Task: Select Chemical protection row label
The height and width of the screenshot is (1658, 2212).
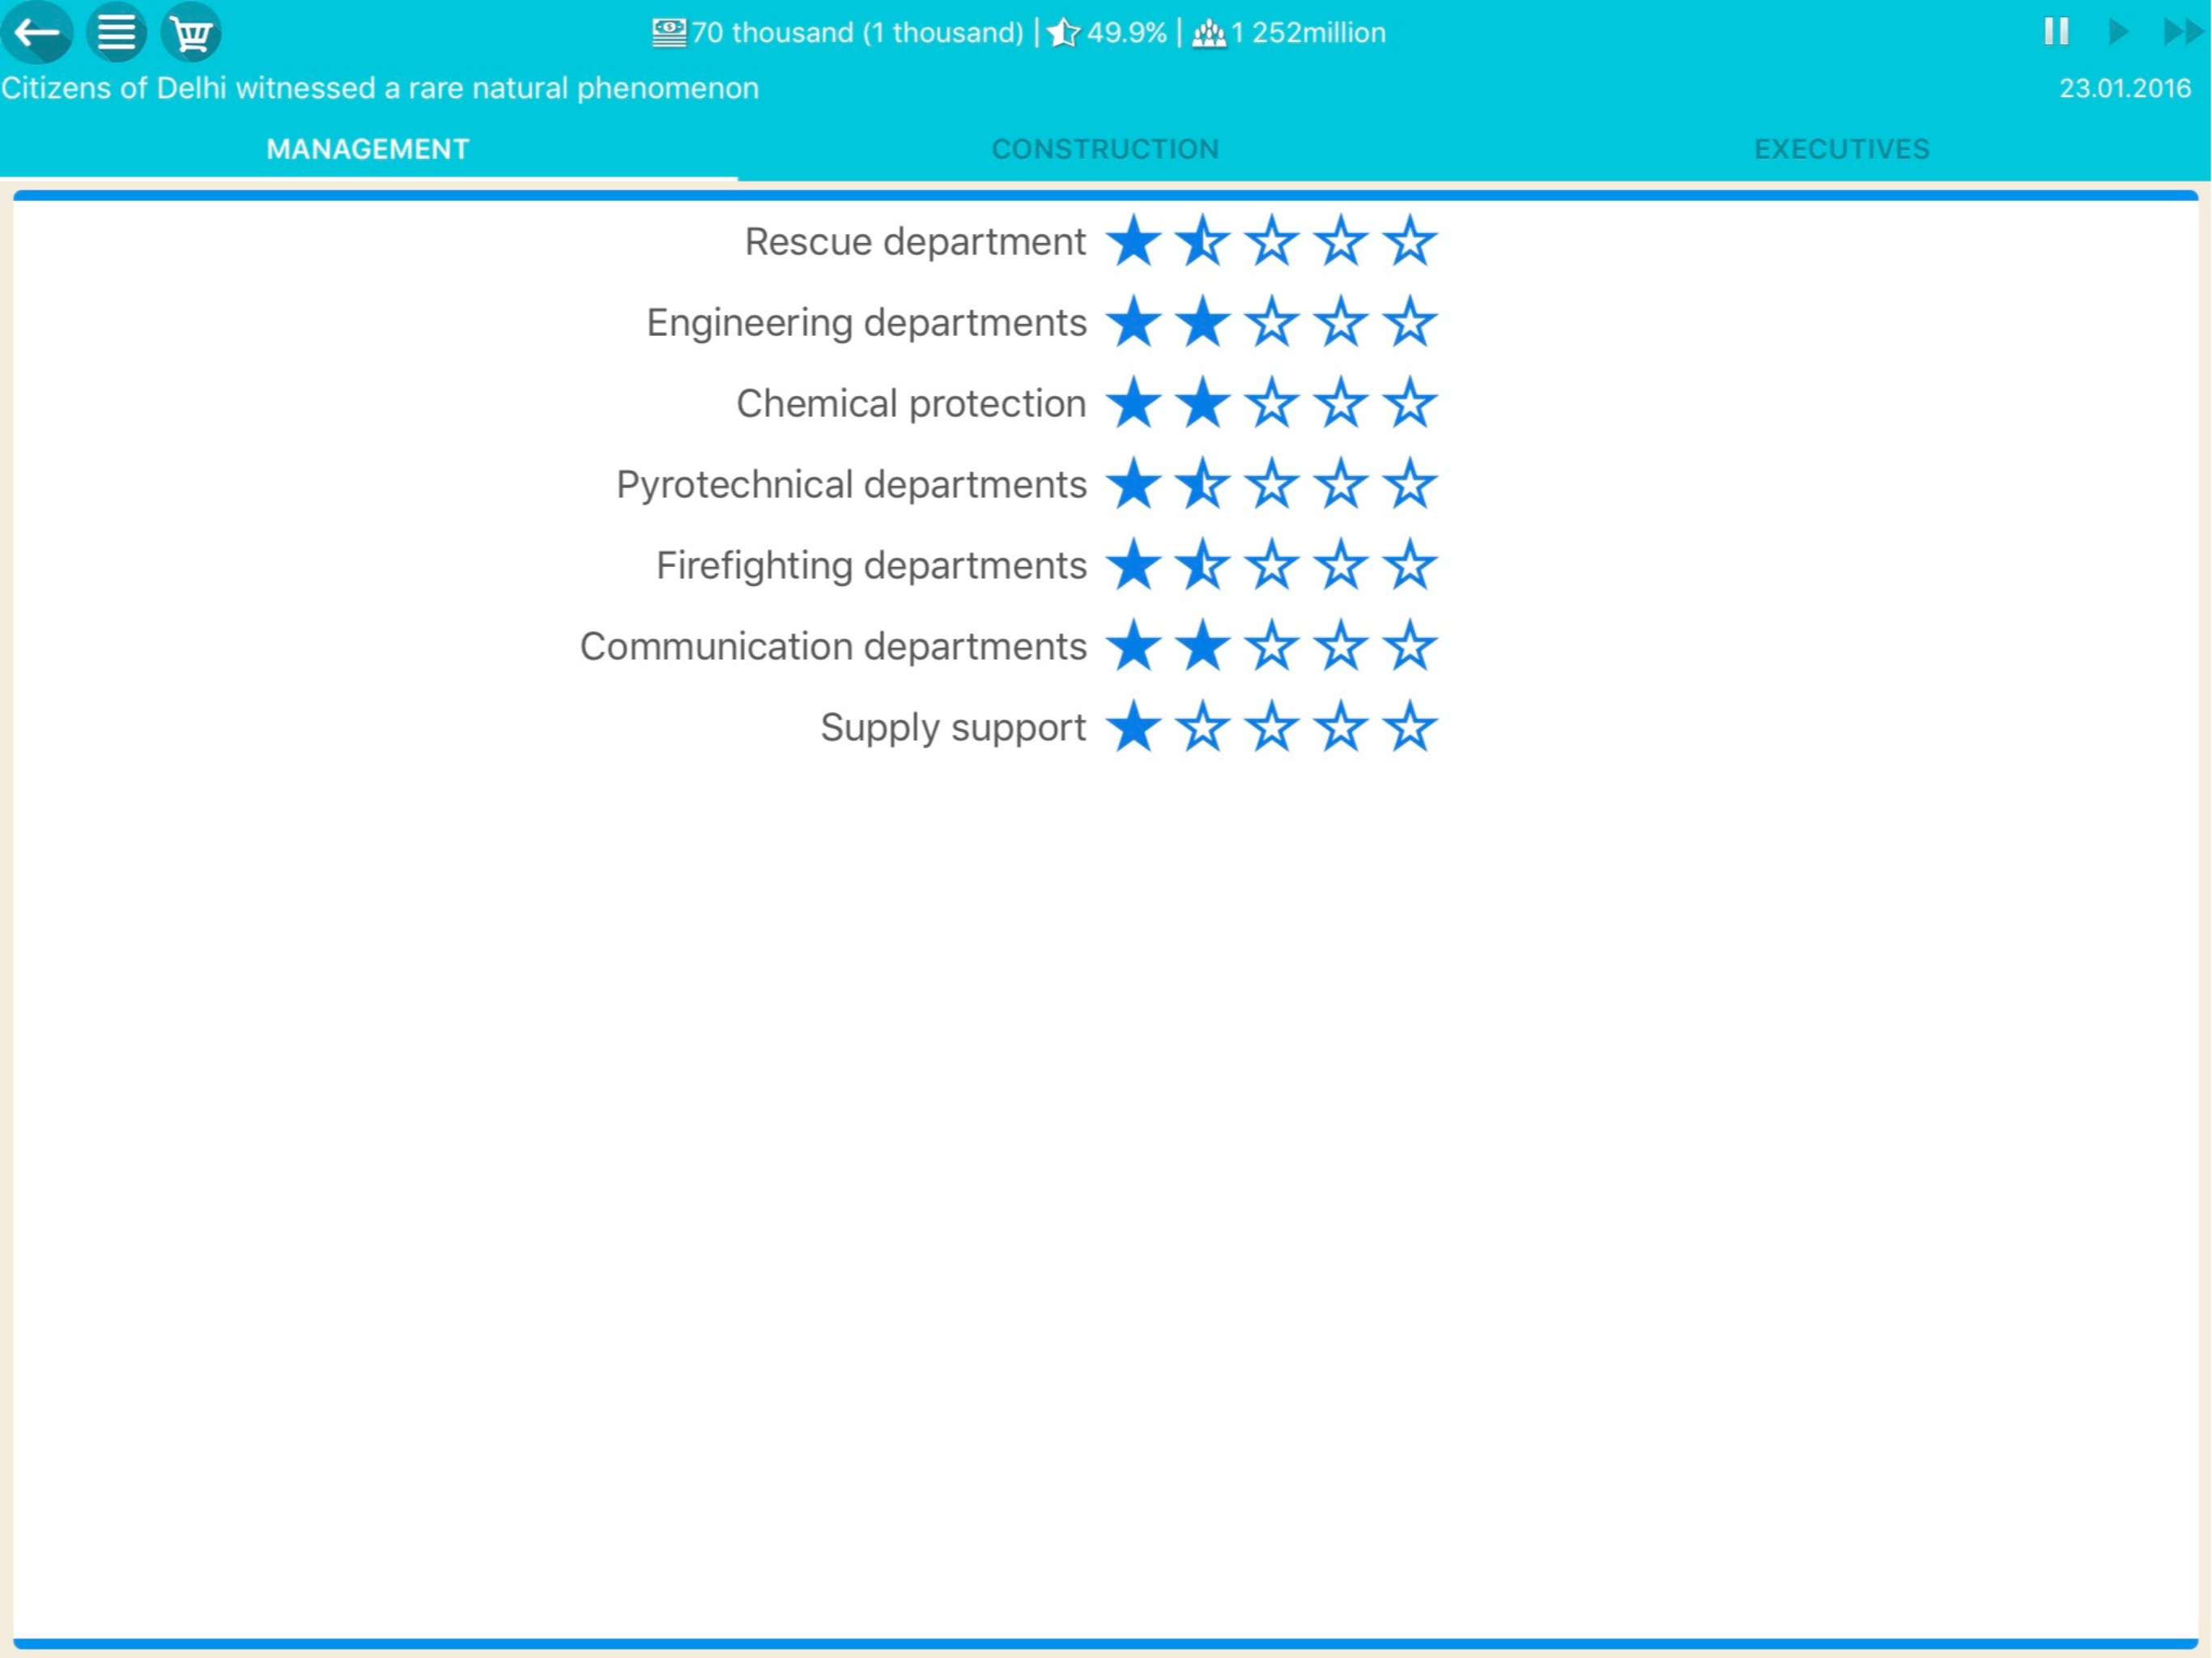Action: pos(911,404)
